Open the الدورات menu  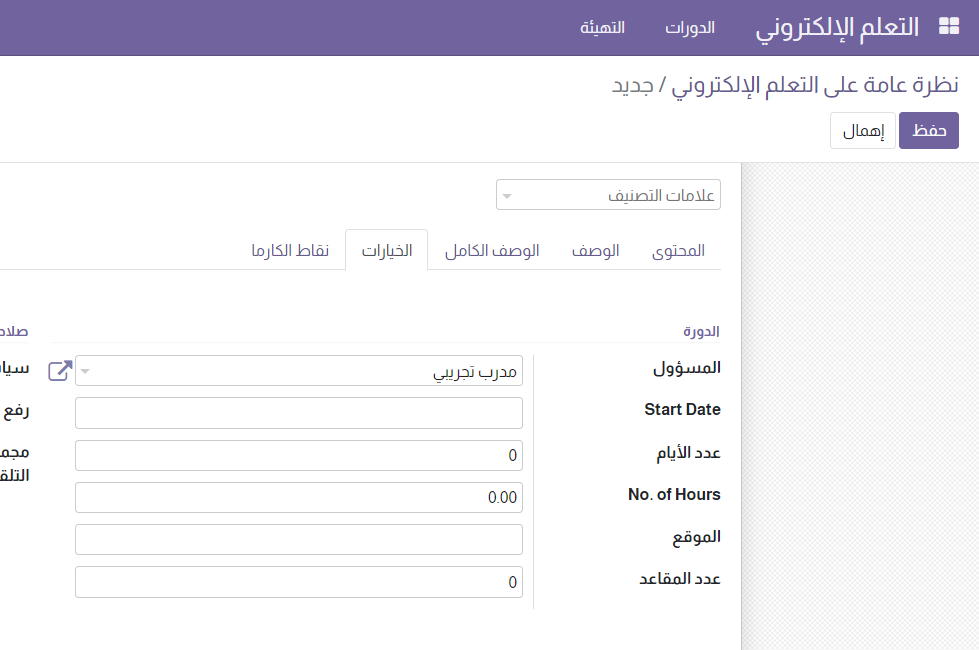pos(690,28)
